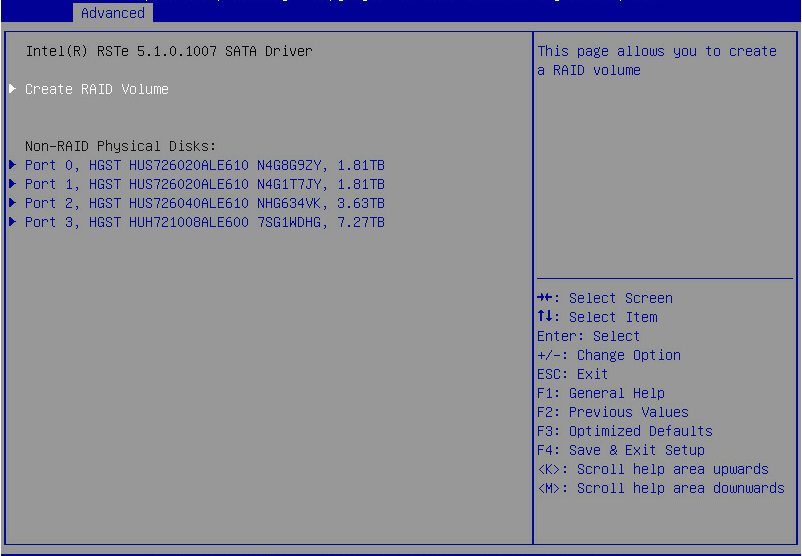Click the 'ESC: Exit' hint
802x556 pixels.
[x=572, y=374]
